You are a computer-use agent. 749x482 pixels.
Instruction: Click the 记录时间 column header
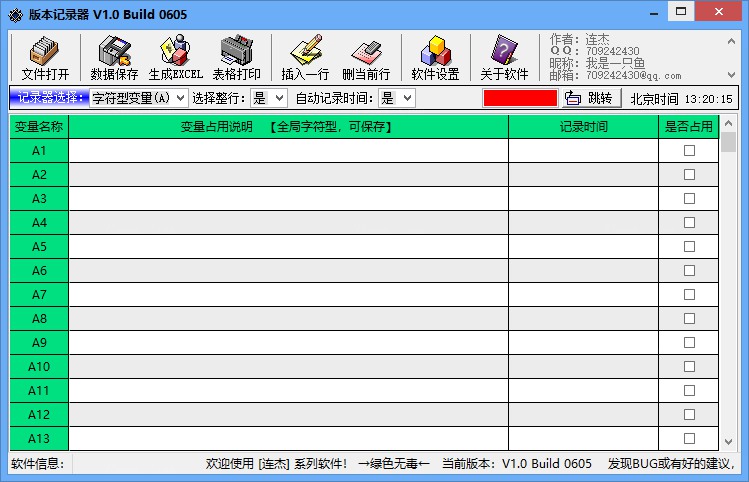pos(583,127)
